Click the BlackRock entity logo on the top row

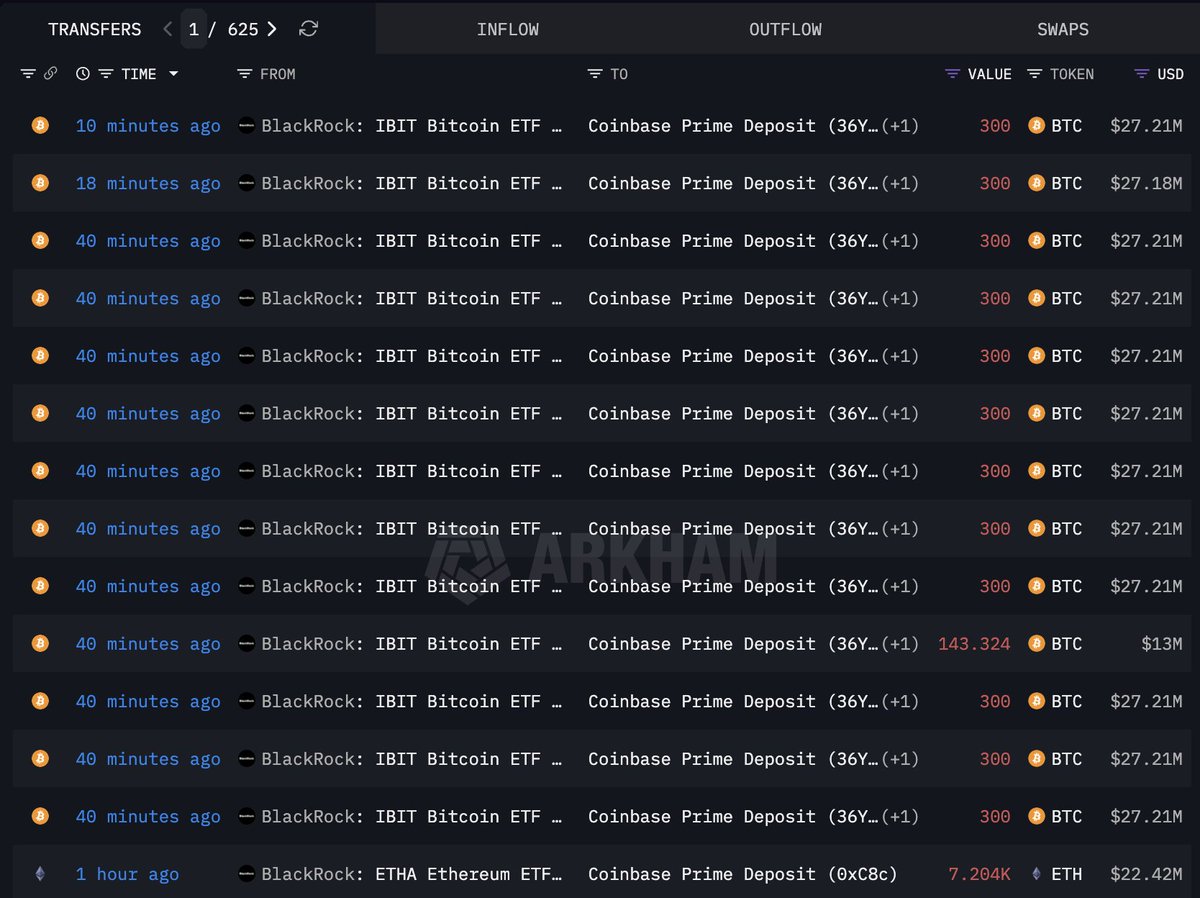tap(246, 125)
